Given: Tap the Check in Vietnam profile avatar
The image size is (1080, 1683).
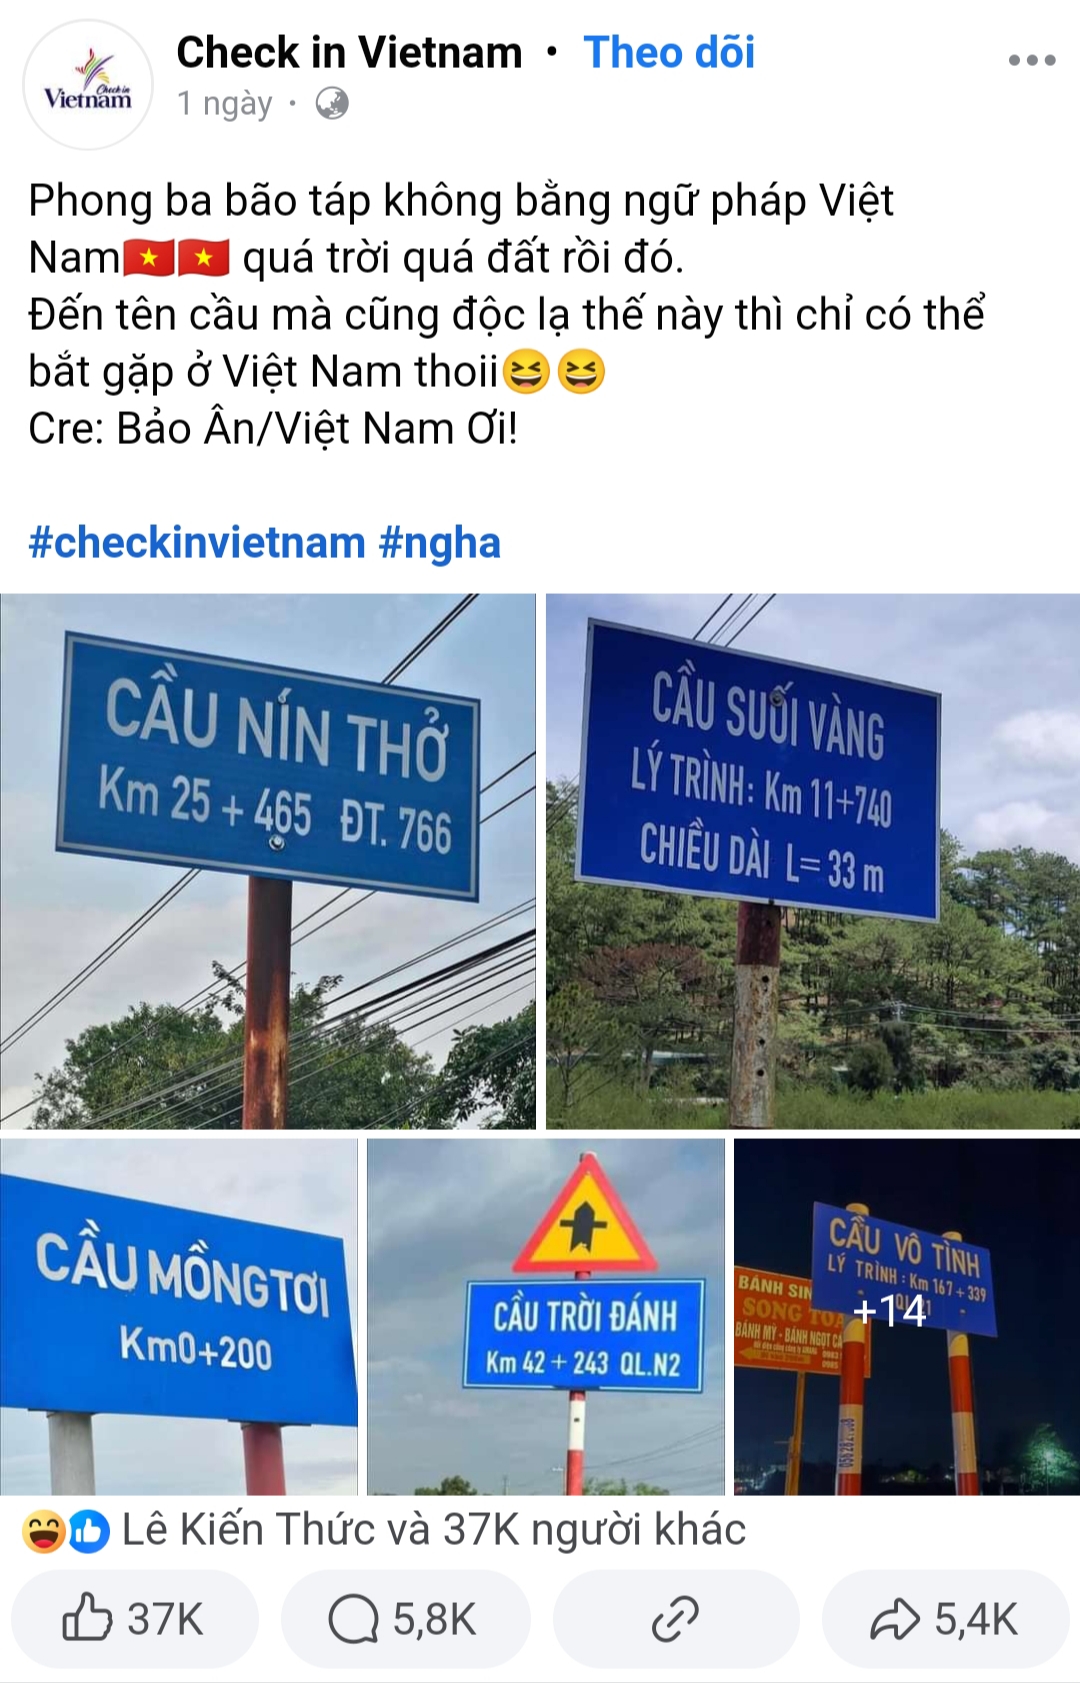Looking at the screenshot, I should point(88,84).
